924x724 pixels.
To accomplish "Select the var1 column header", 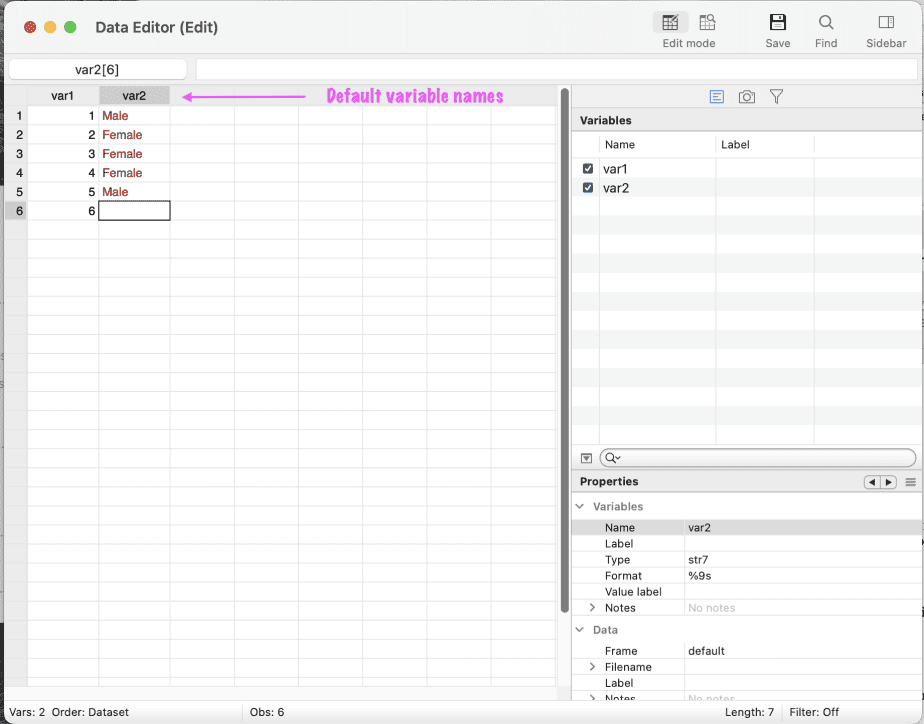I will (63, 96).
